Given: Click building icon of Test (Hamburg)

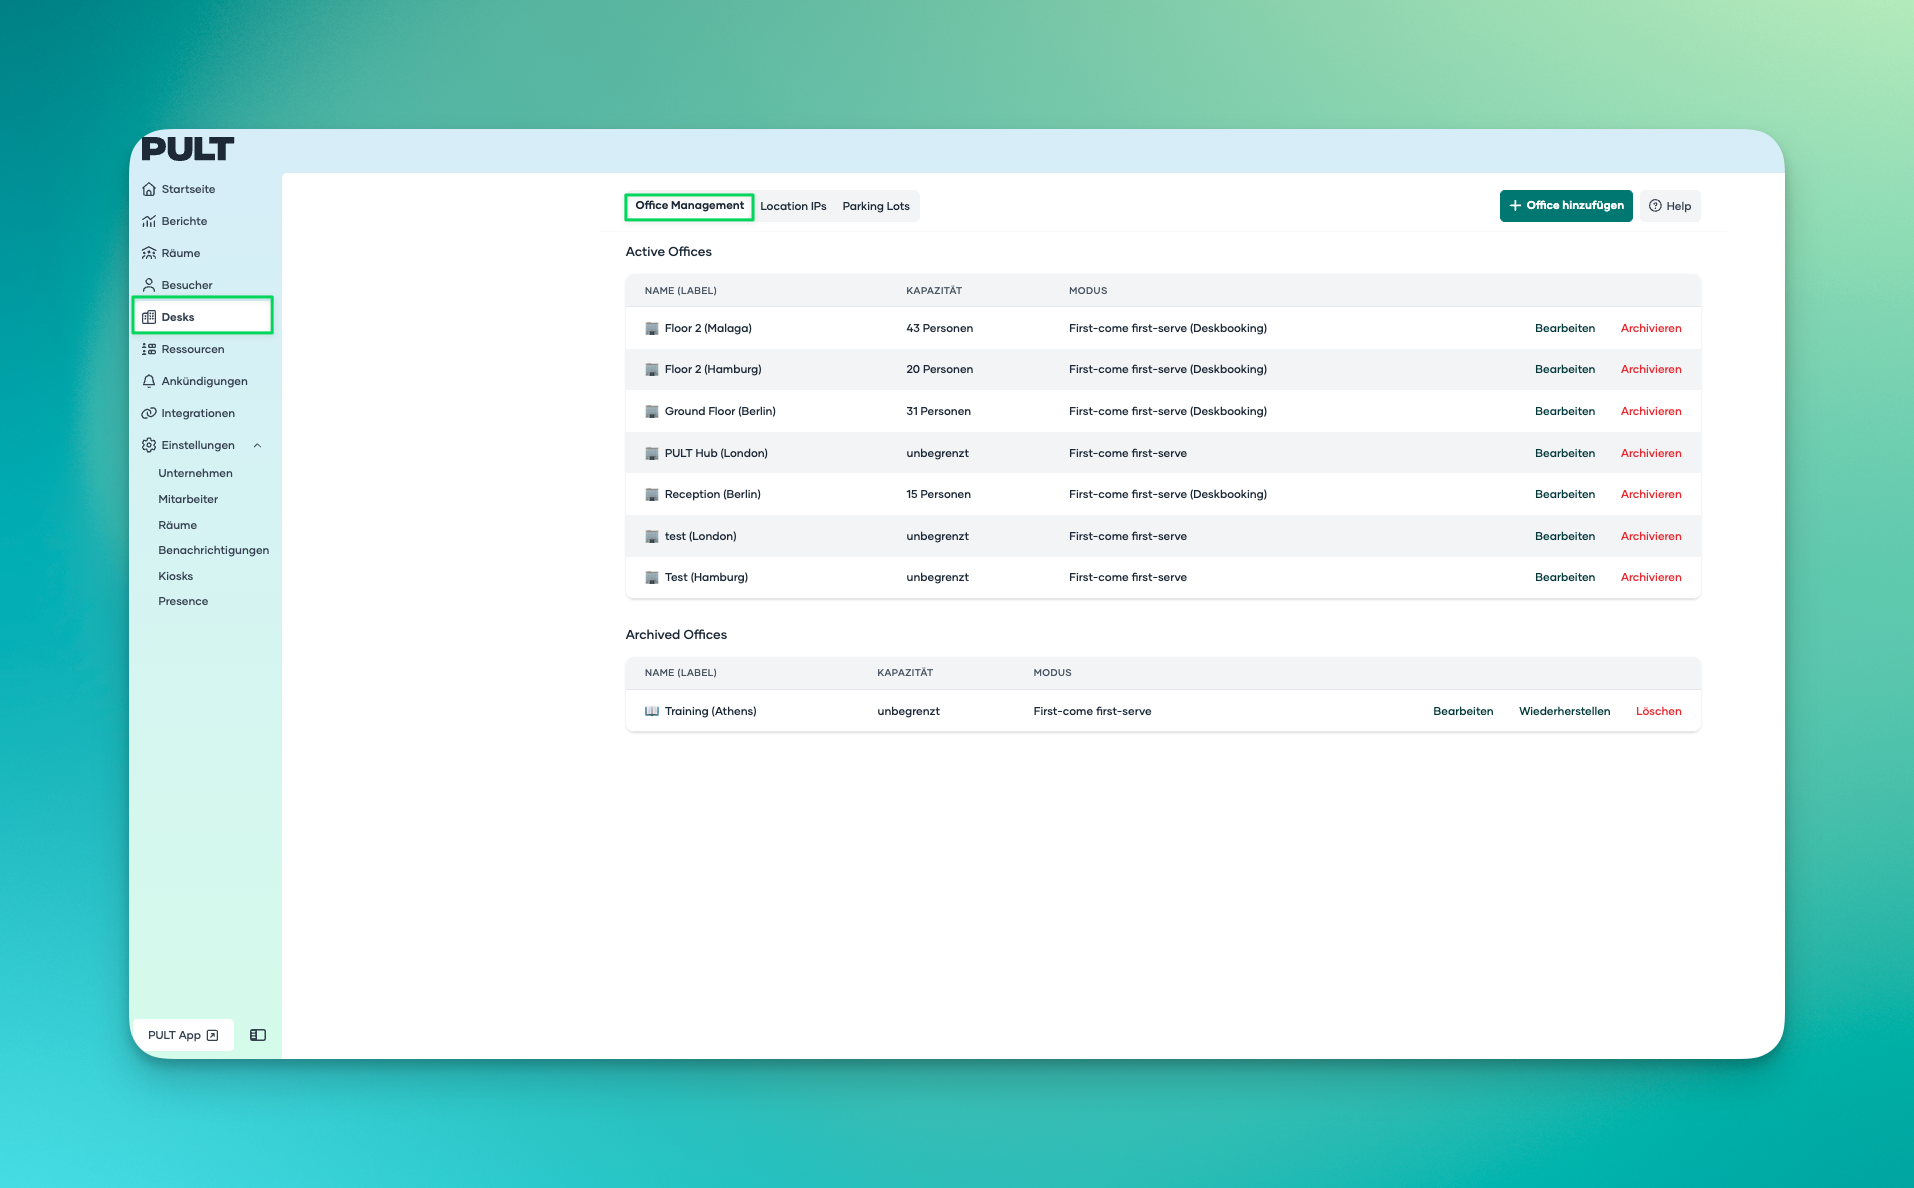Looking at the screenshot, I should (652, 577).
